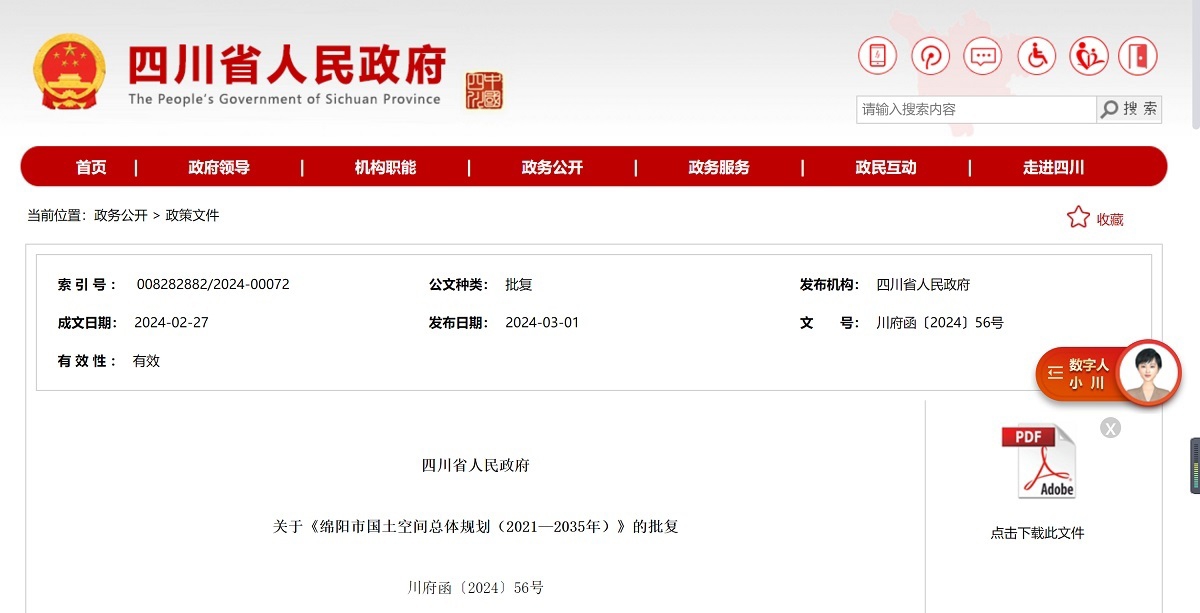Click the door login icon
1200x613 pixels.
pos(1137,56)
